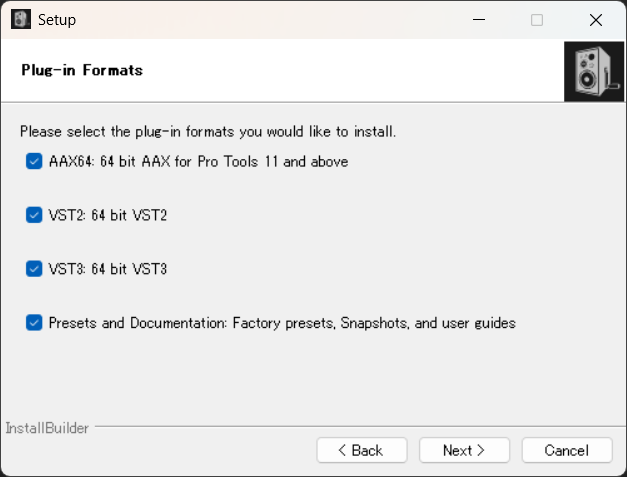Click the Setup title text
Screen dimensions: 627x477
[57, 19]
